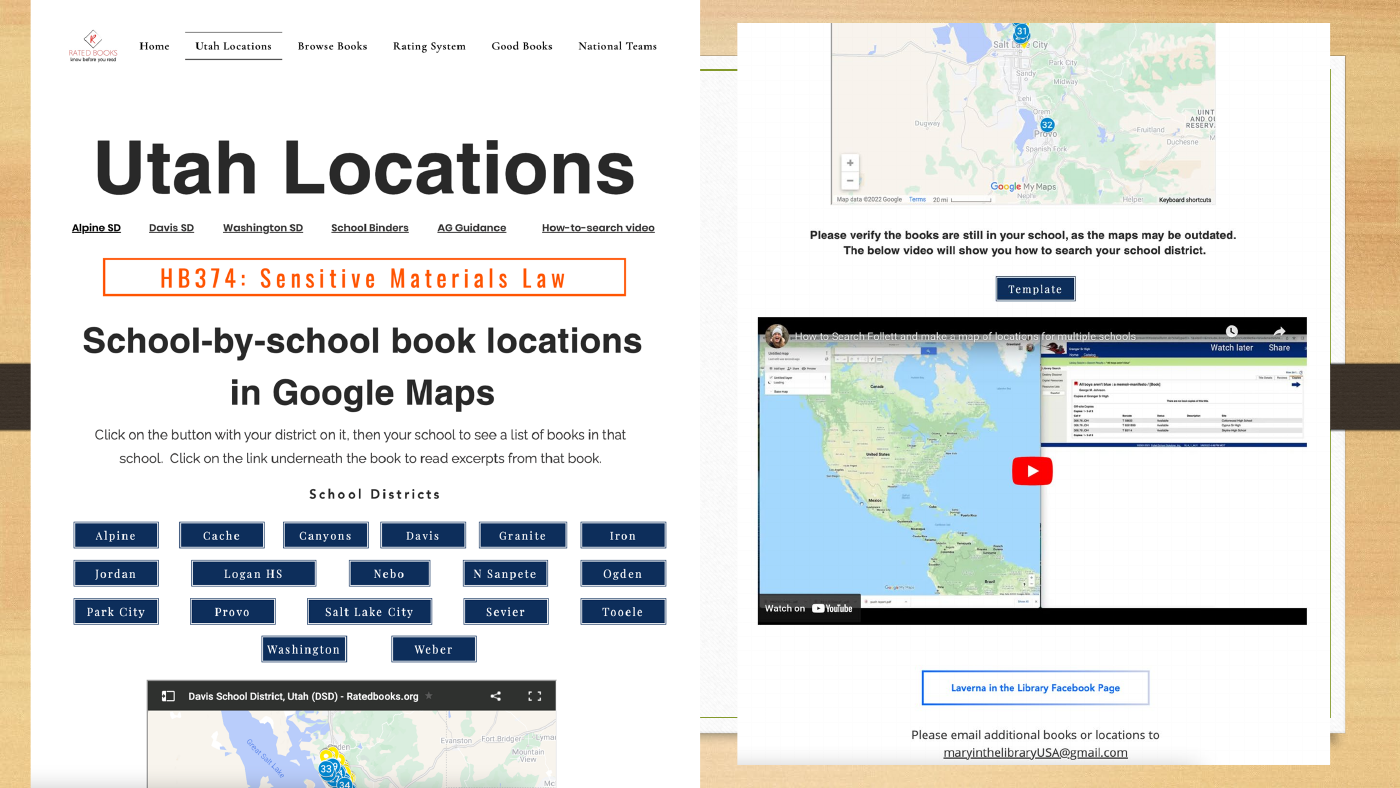This screenshot has height=788, width=1400.
Task: Open the Home menu item
Action: coord(154,46)
